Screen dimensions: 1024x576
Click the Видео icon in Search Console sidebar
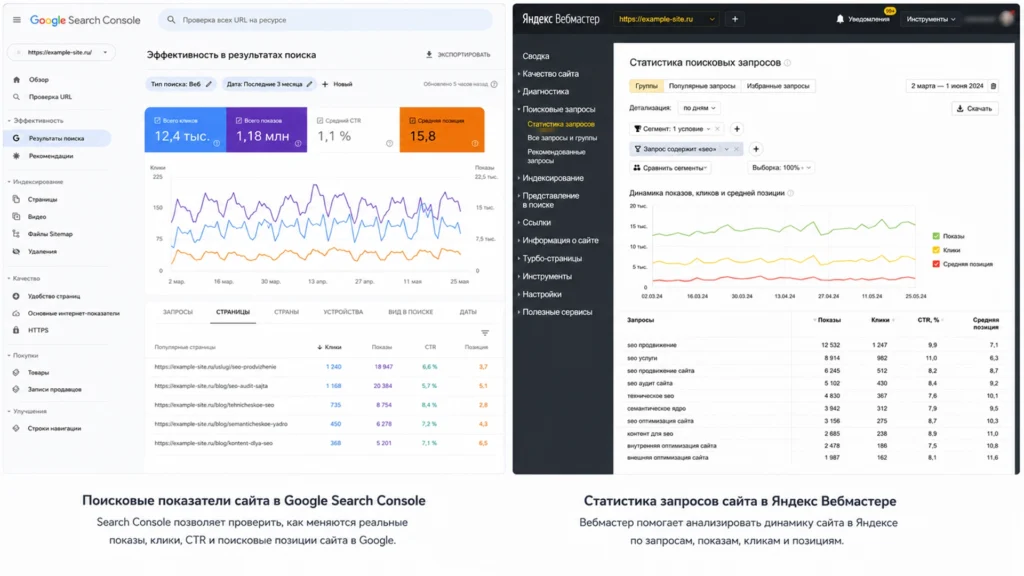(16, 216)
